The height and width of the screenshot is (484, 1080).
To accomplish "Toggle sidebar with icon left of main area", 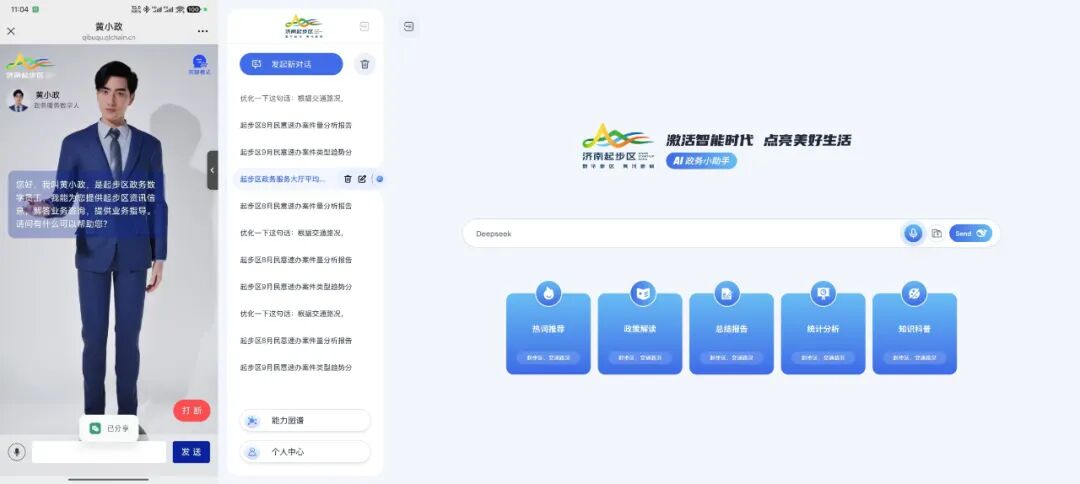I will [x=409, y=27].
